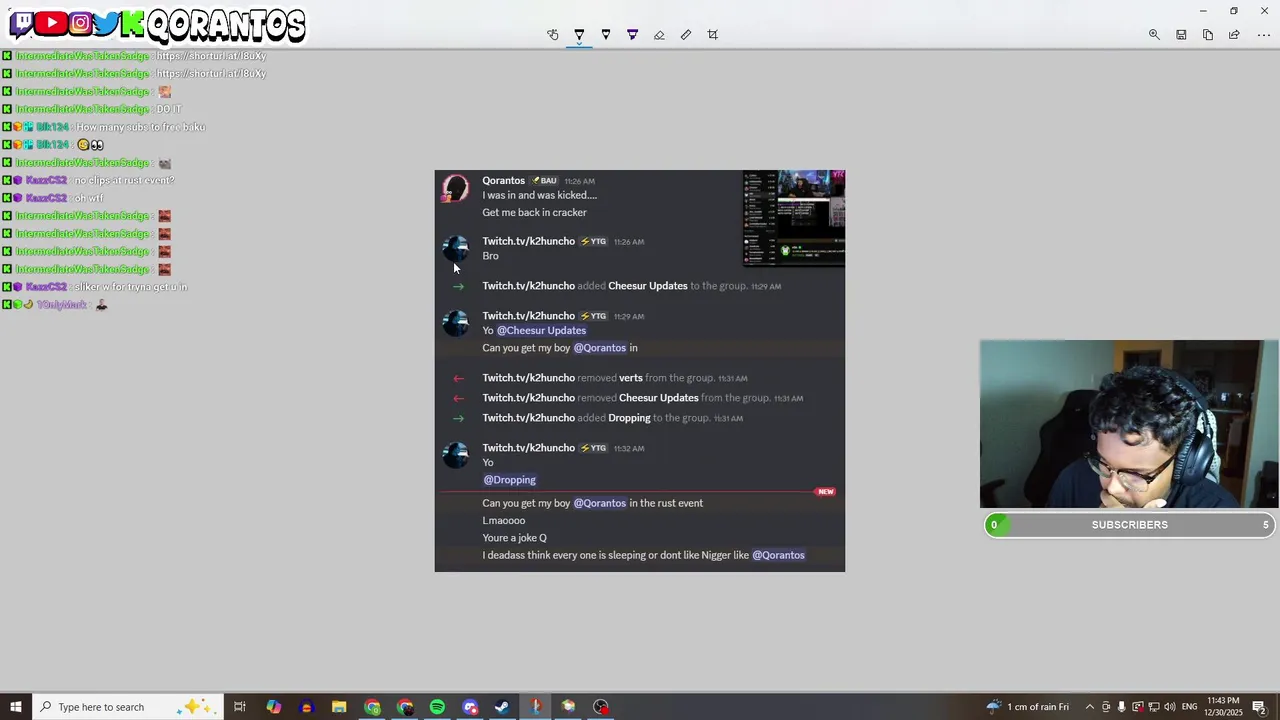Click the 'no clips at rust event?' chat line
Viewport: 1280px width, 720px height.
124,180
